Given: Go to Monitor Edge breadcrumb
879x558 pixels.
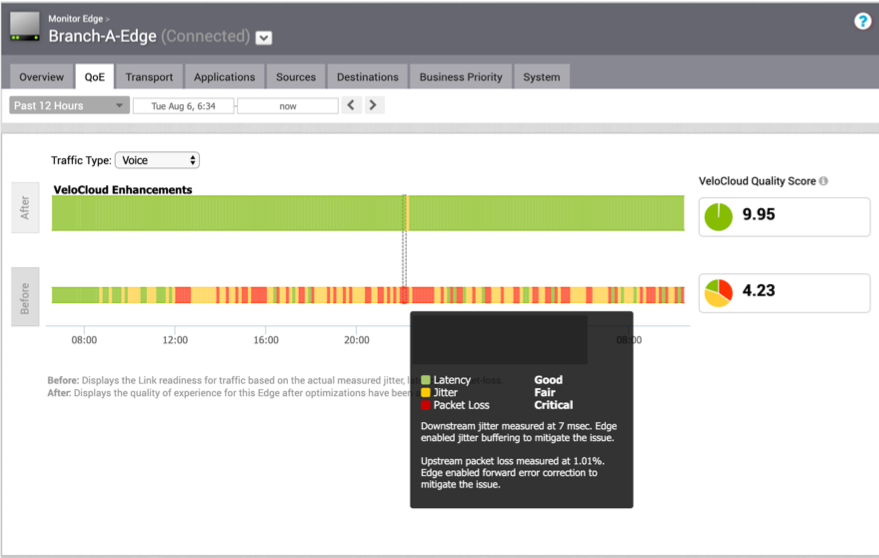Looking at the screenshot, I should [x=76, y=19].
